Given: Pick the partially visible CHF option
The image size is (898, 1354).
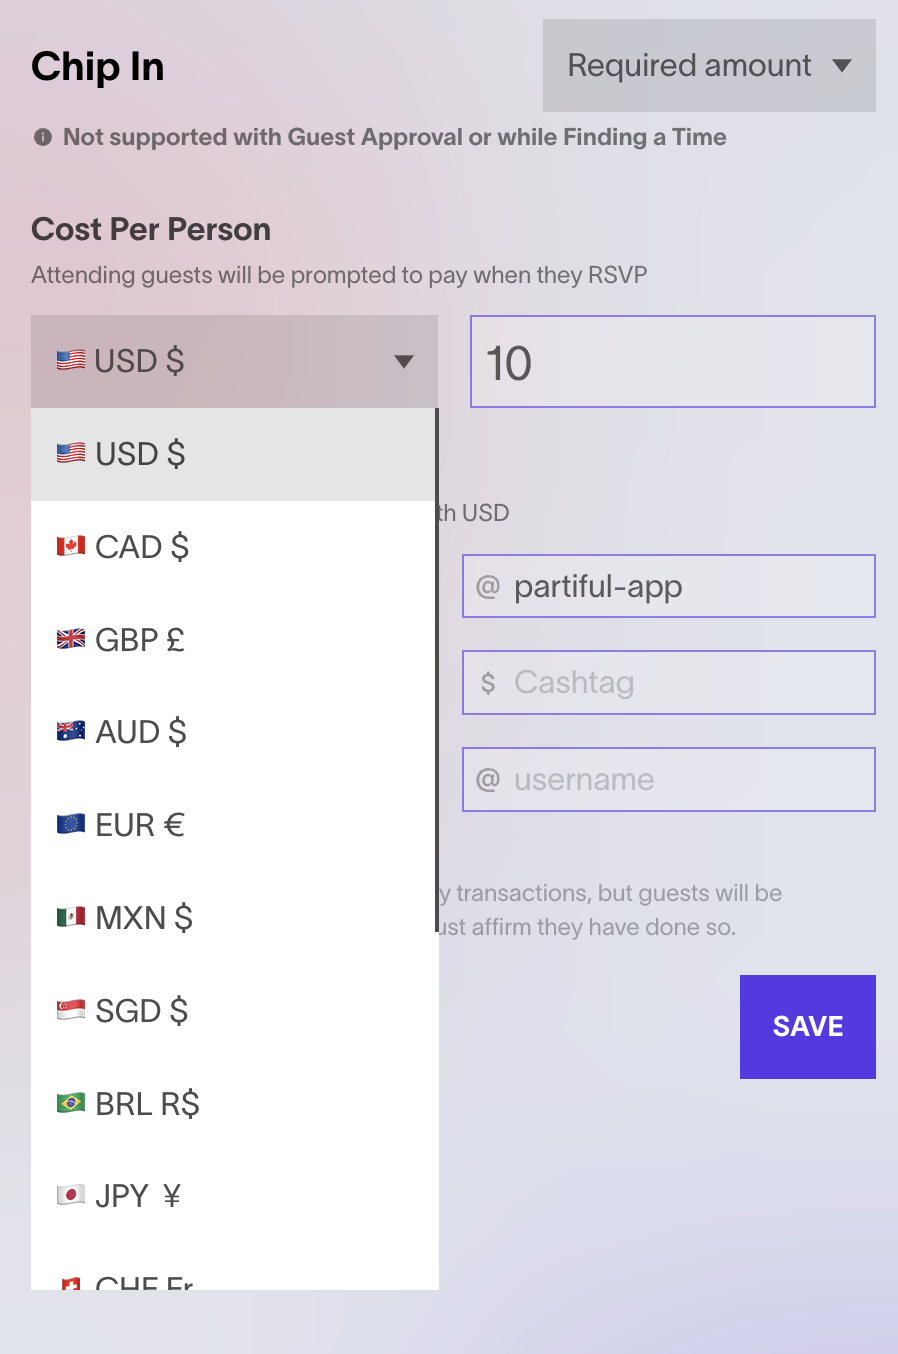Looking at the screenshot, I should coord(235,1268).
